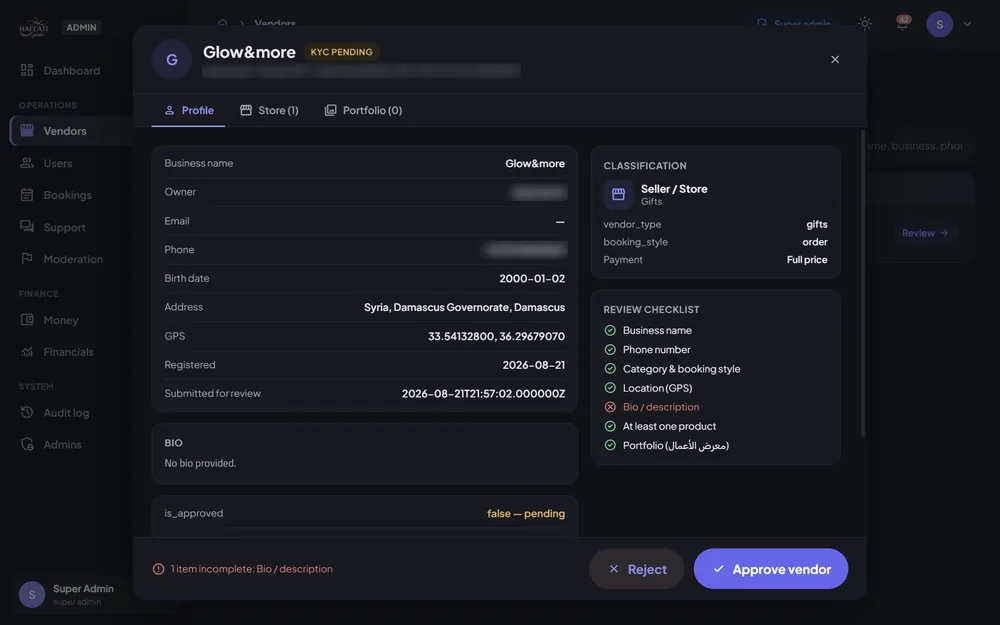Screen dimensions: 1000x625
Task: Toggle the light/dark theme sun icon
Action: [865, 24]
